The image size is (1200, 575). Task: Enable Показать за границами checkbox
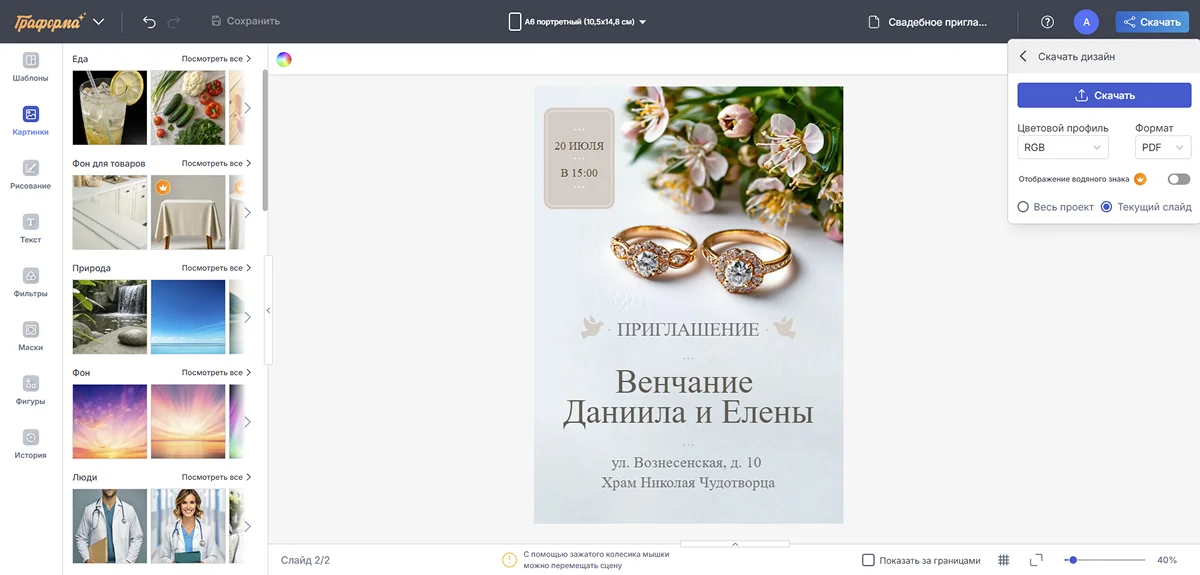(868, 560)
